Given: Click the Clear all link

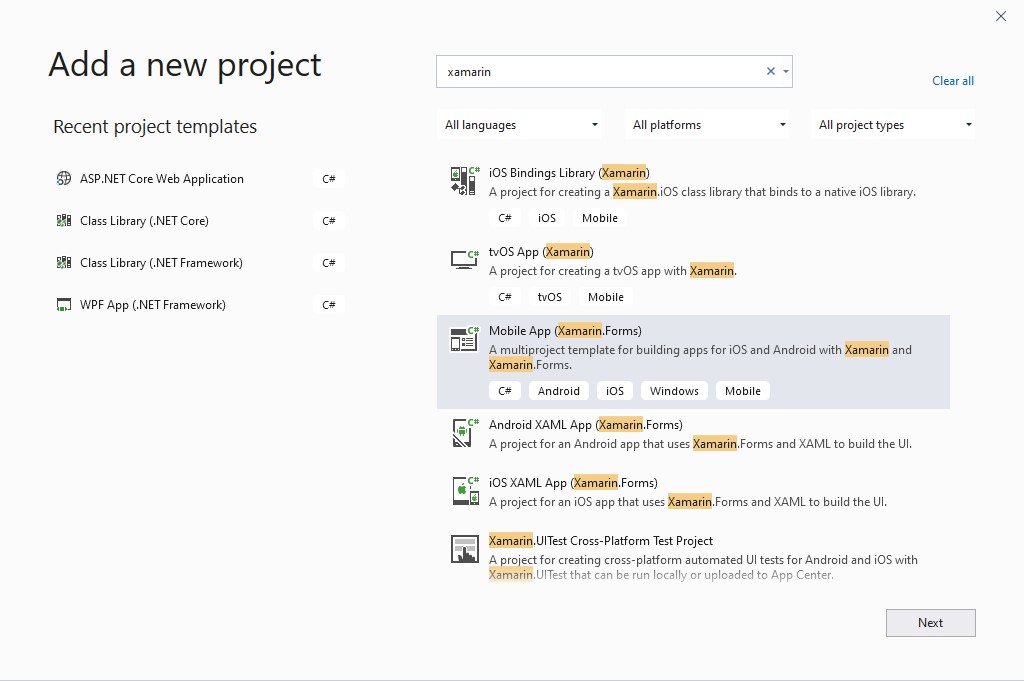Looking at the screenshot, I should 953,81.
